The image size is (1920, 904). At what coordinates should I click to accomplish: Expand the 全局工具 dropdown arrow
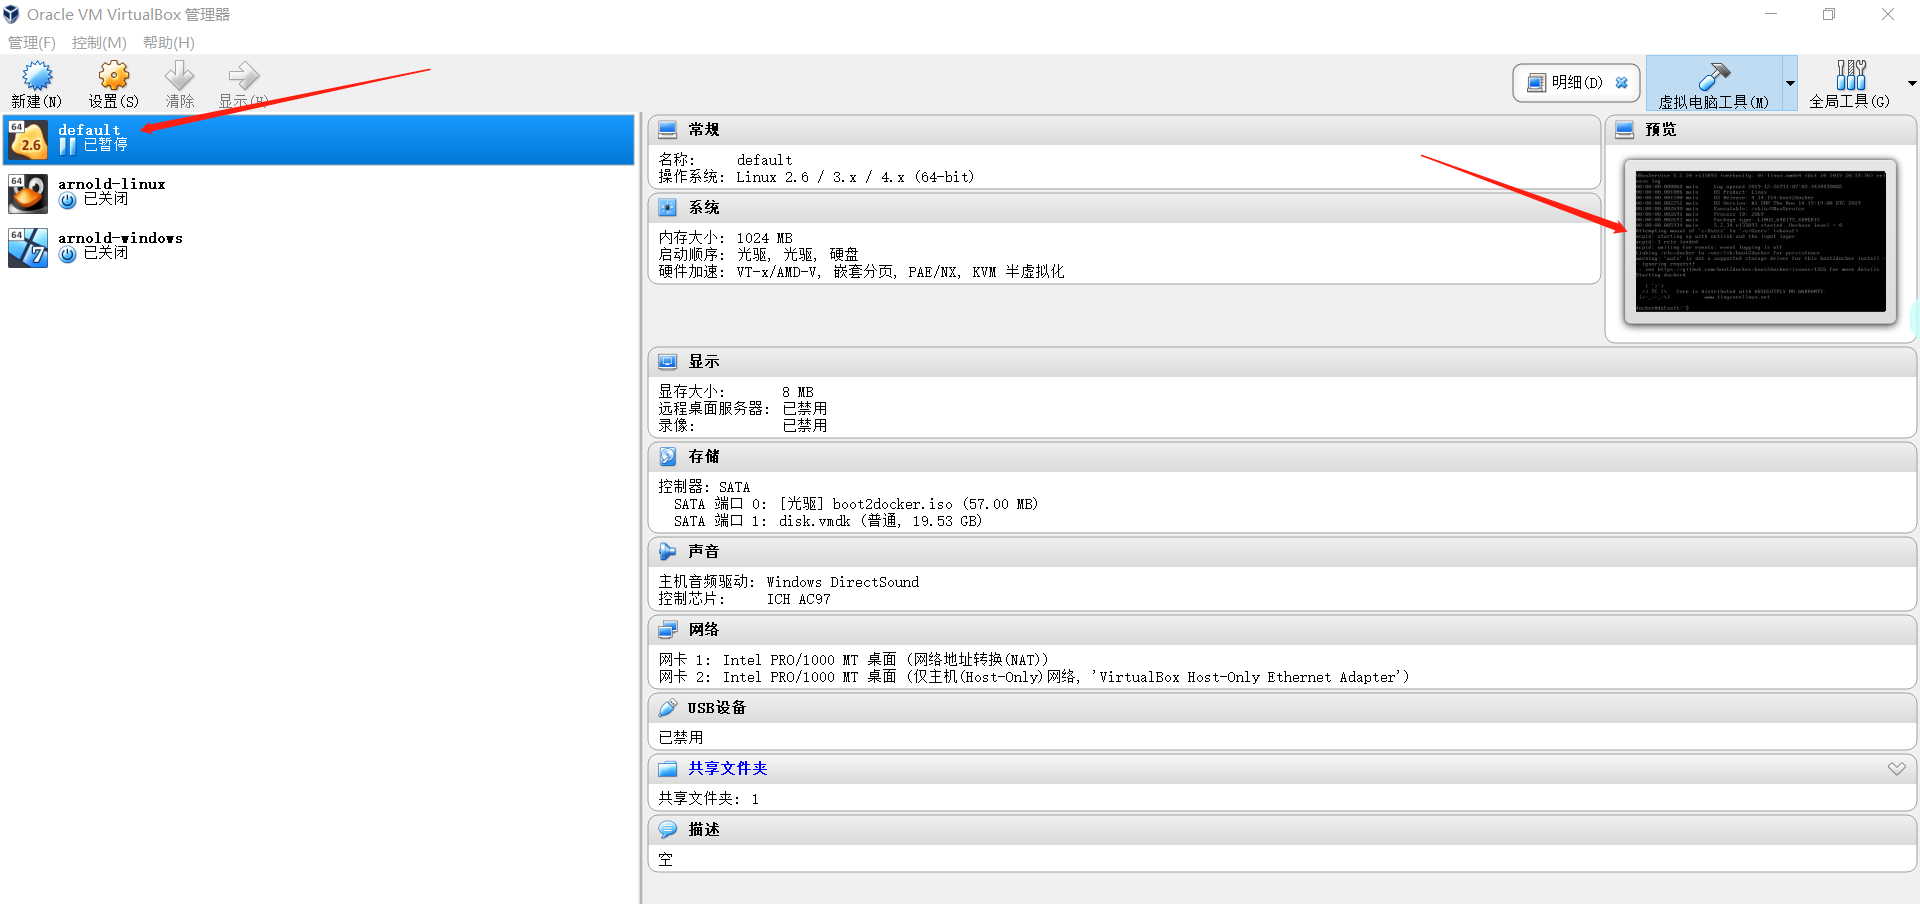pos(1911,84)
